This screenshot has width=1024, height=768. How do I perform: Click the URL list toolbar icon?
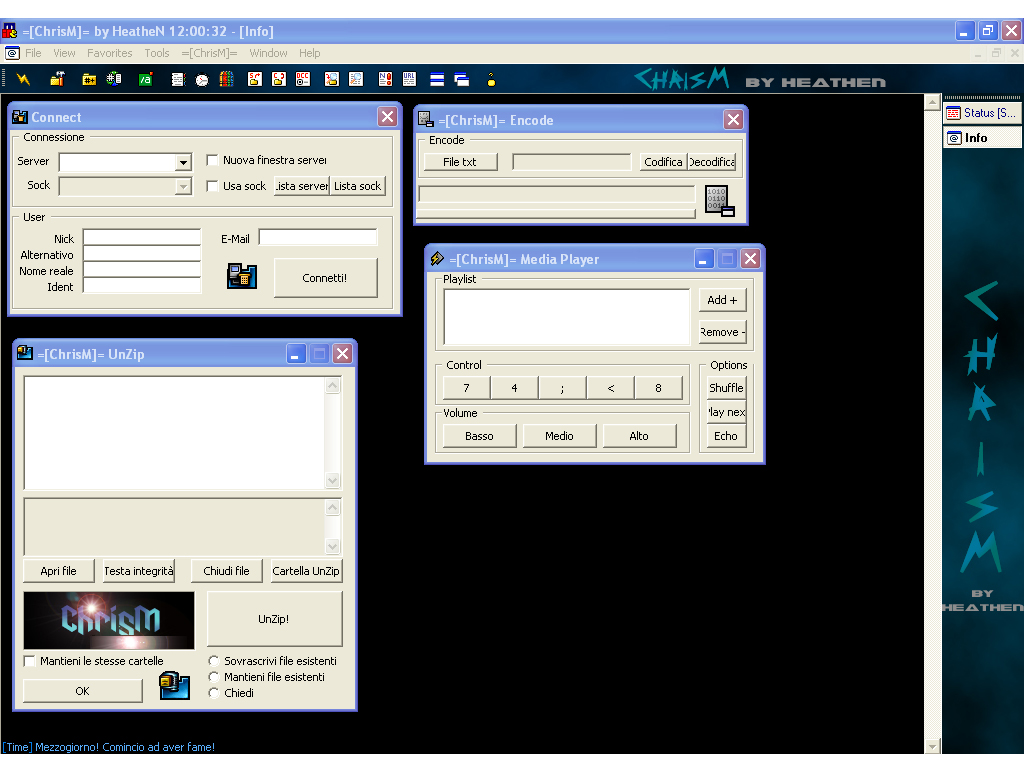409,79
